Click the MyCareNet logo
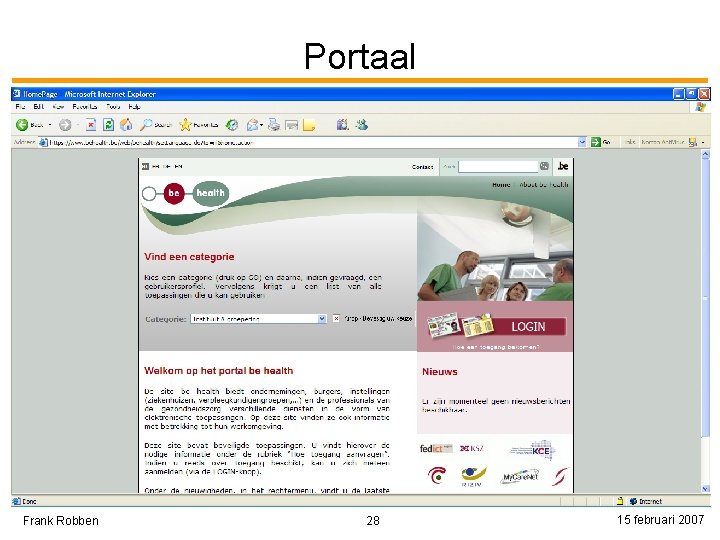The width and height of the screenshot is (720, 540). (520, 477)
